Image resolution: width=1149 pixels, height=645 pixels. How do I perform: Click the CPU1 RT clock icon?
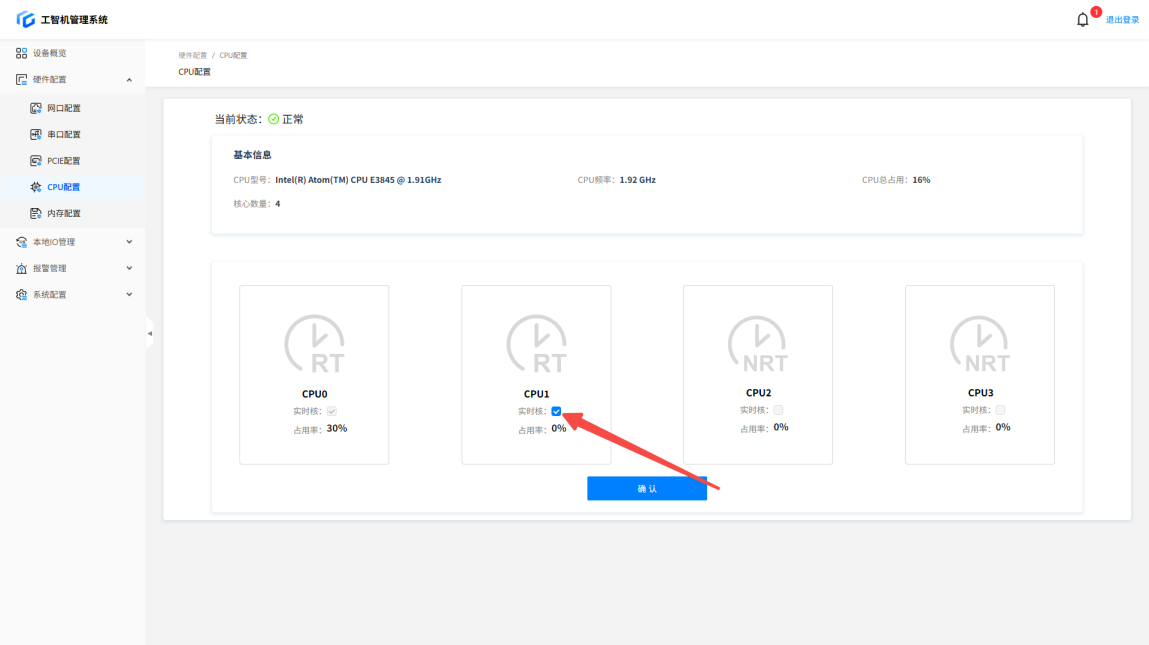[x=536, y=344]
